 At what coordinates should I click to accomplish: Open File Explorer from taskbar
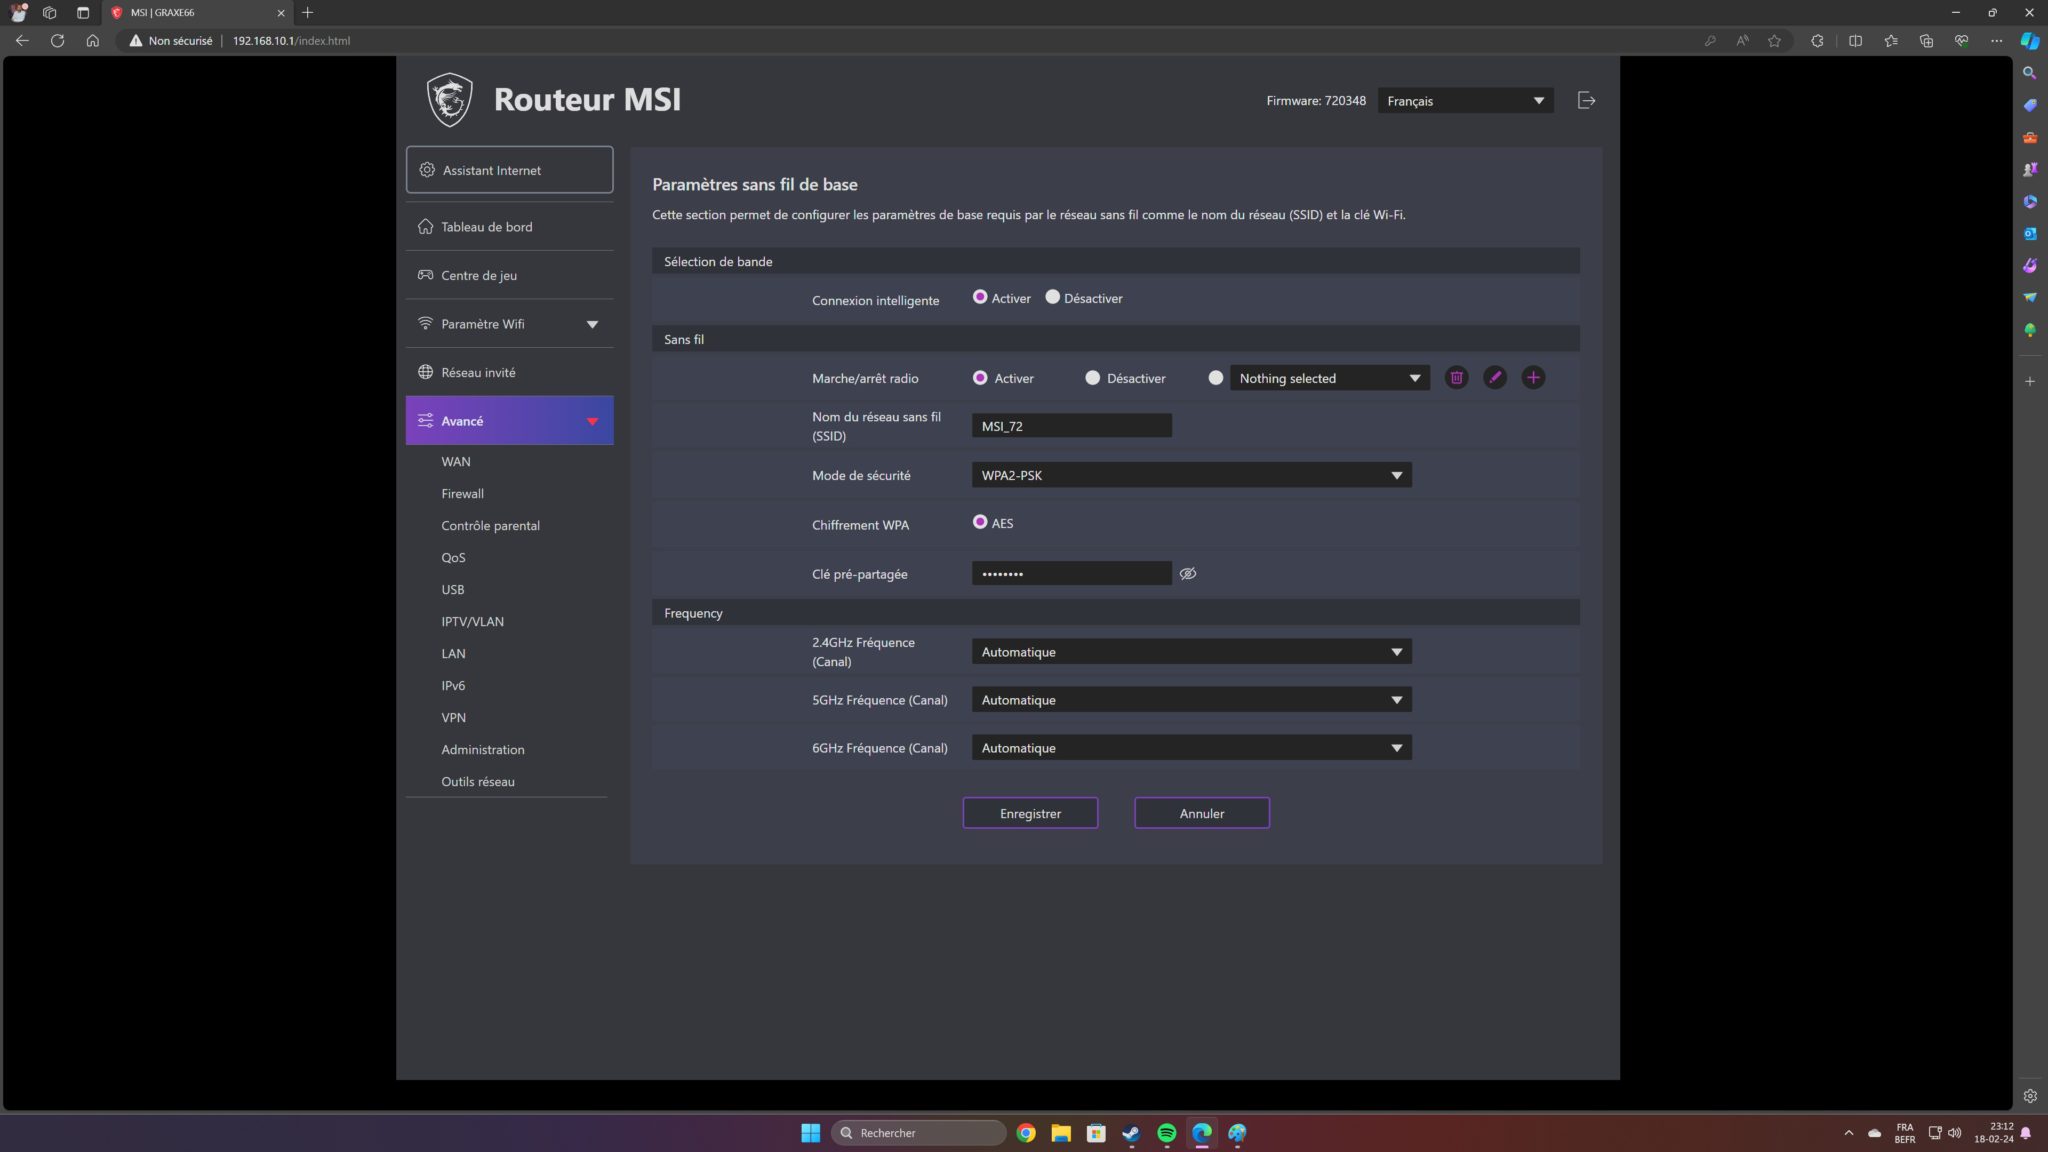coord(1061,1133)
